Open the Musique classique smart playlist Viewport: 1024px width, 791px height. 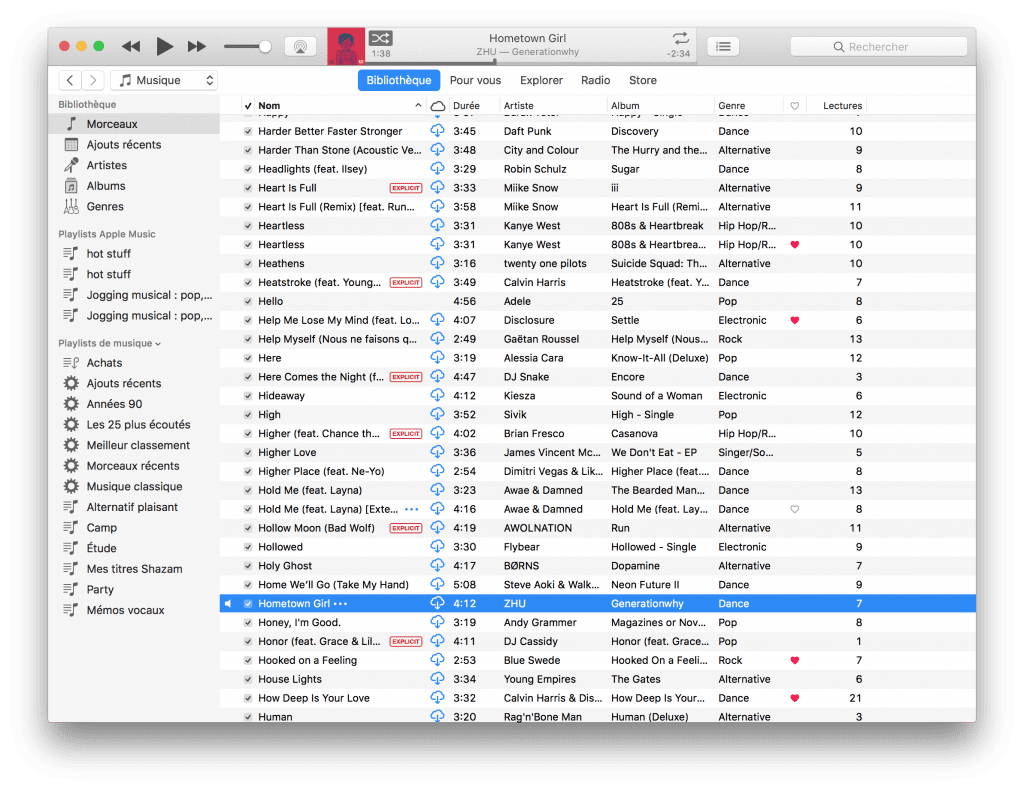[x=134, y=487]
